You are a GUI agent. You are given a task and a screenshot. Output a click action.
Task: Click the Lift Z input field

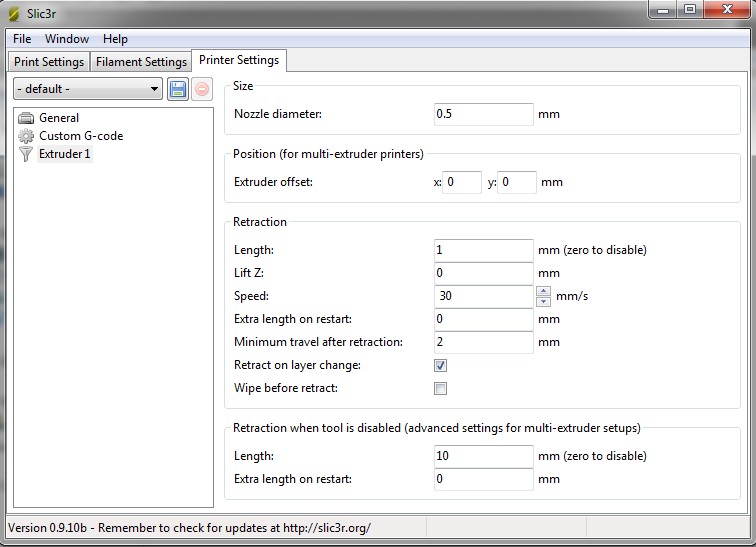point(484,273)
